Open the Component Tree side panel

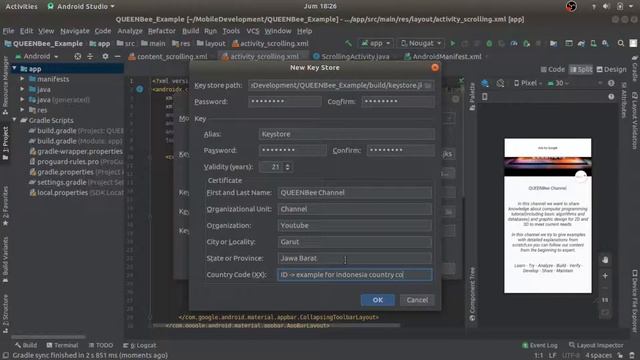point(472,294)
